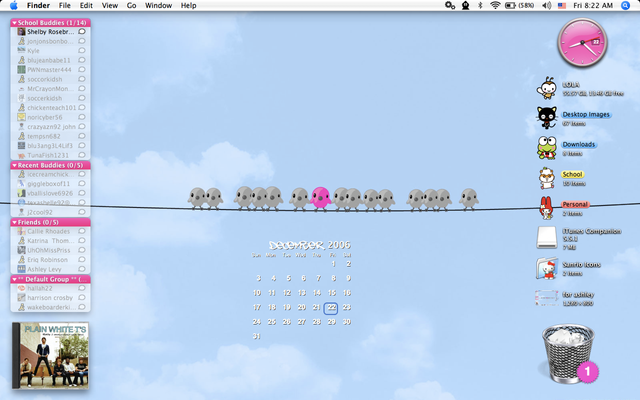Select buddy tempsn682

click(51, 136)
